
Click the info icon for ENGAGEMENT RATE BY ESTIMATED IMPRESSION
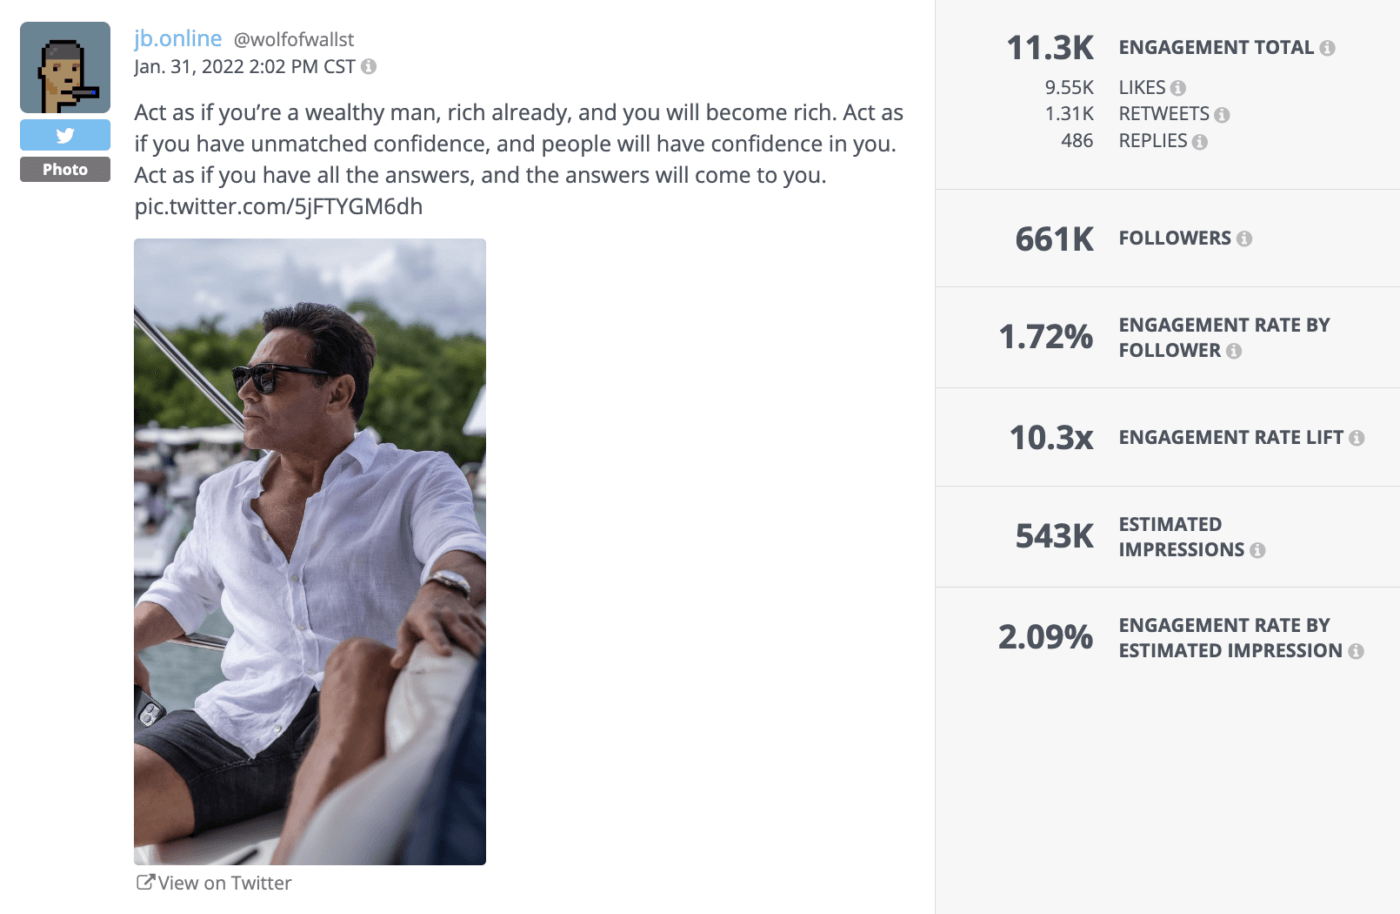1357,650
